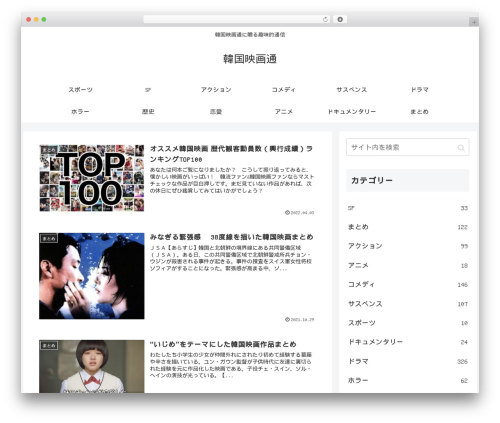Open the 恋愛 navigation item
Image resolution: width=500 pixels, height=423 pixels.
[x=216, y=112]
